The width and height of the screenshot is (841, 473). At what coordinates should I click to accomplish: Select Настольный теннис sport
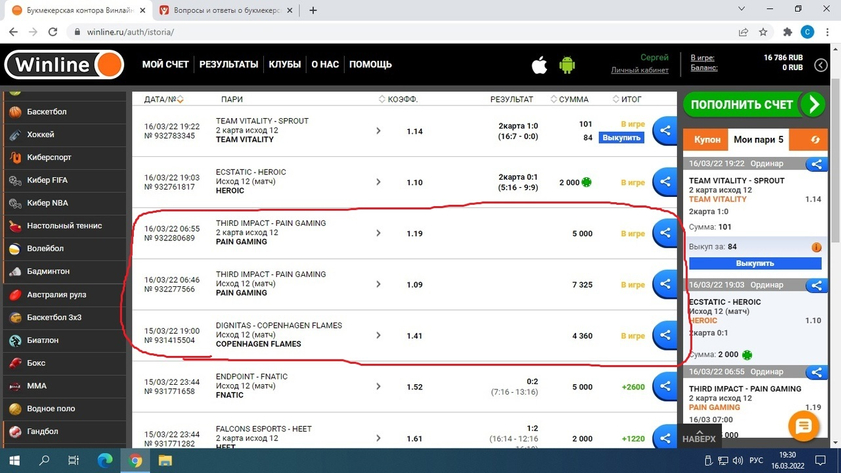coord(64,226)
